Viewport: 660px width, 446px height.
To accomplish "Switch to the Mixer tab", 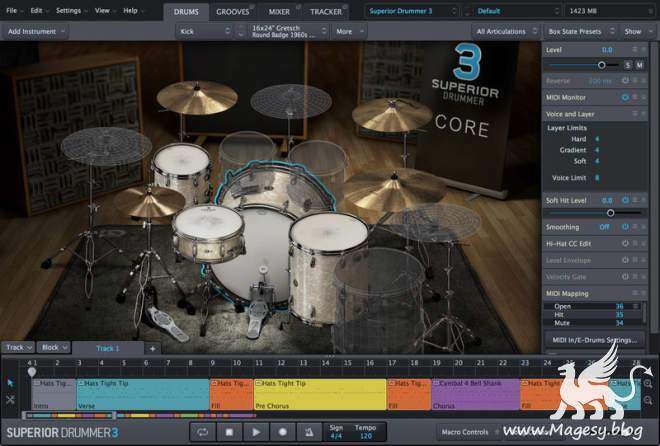I will pos(279,12).
